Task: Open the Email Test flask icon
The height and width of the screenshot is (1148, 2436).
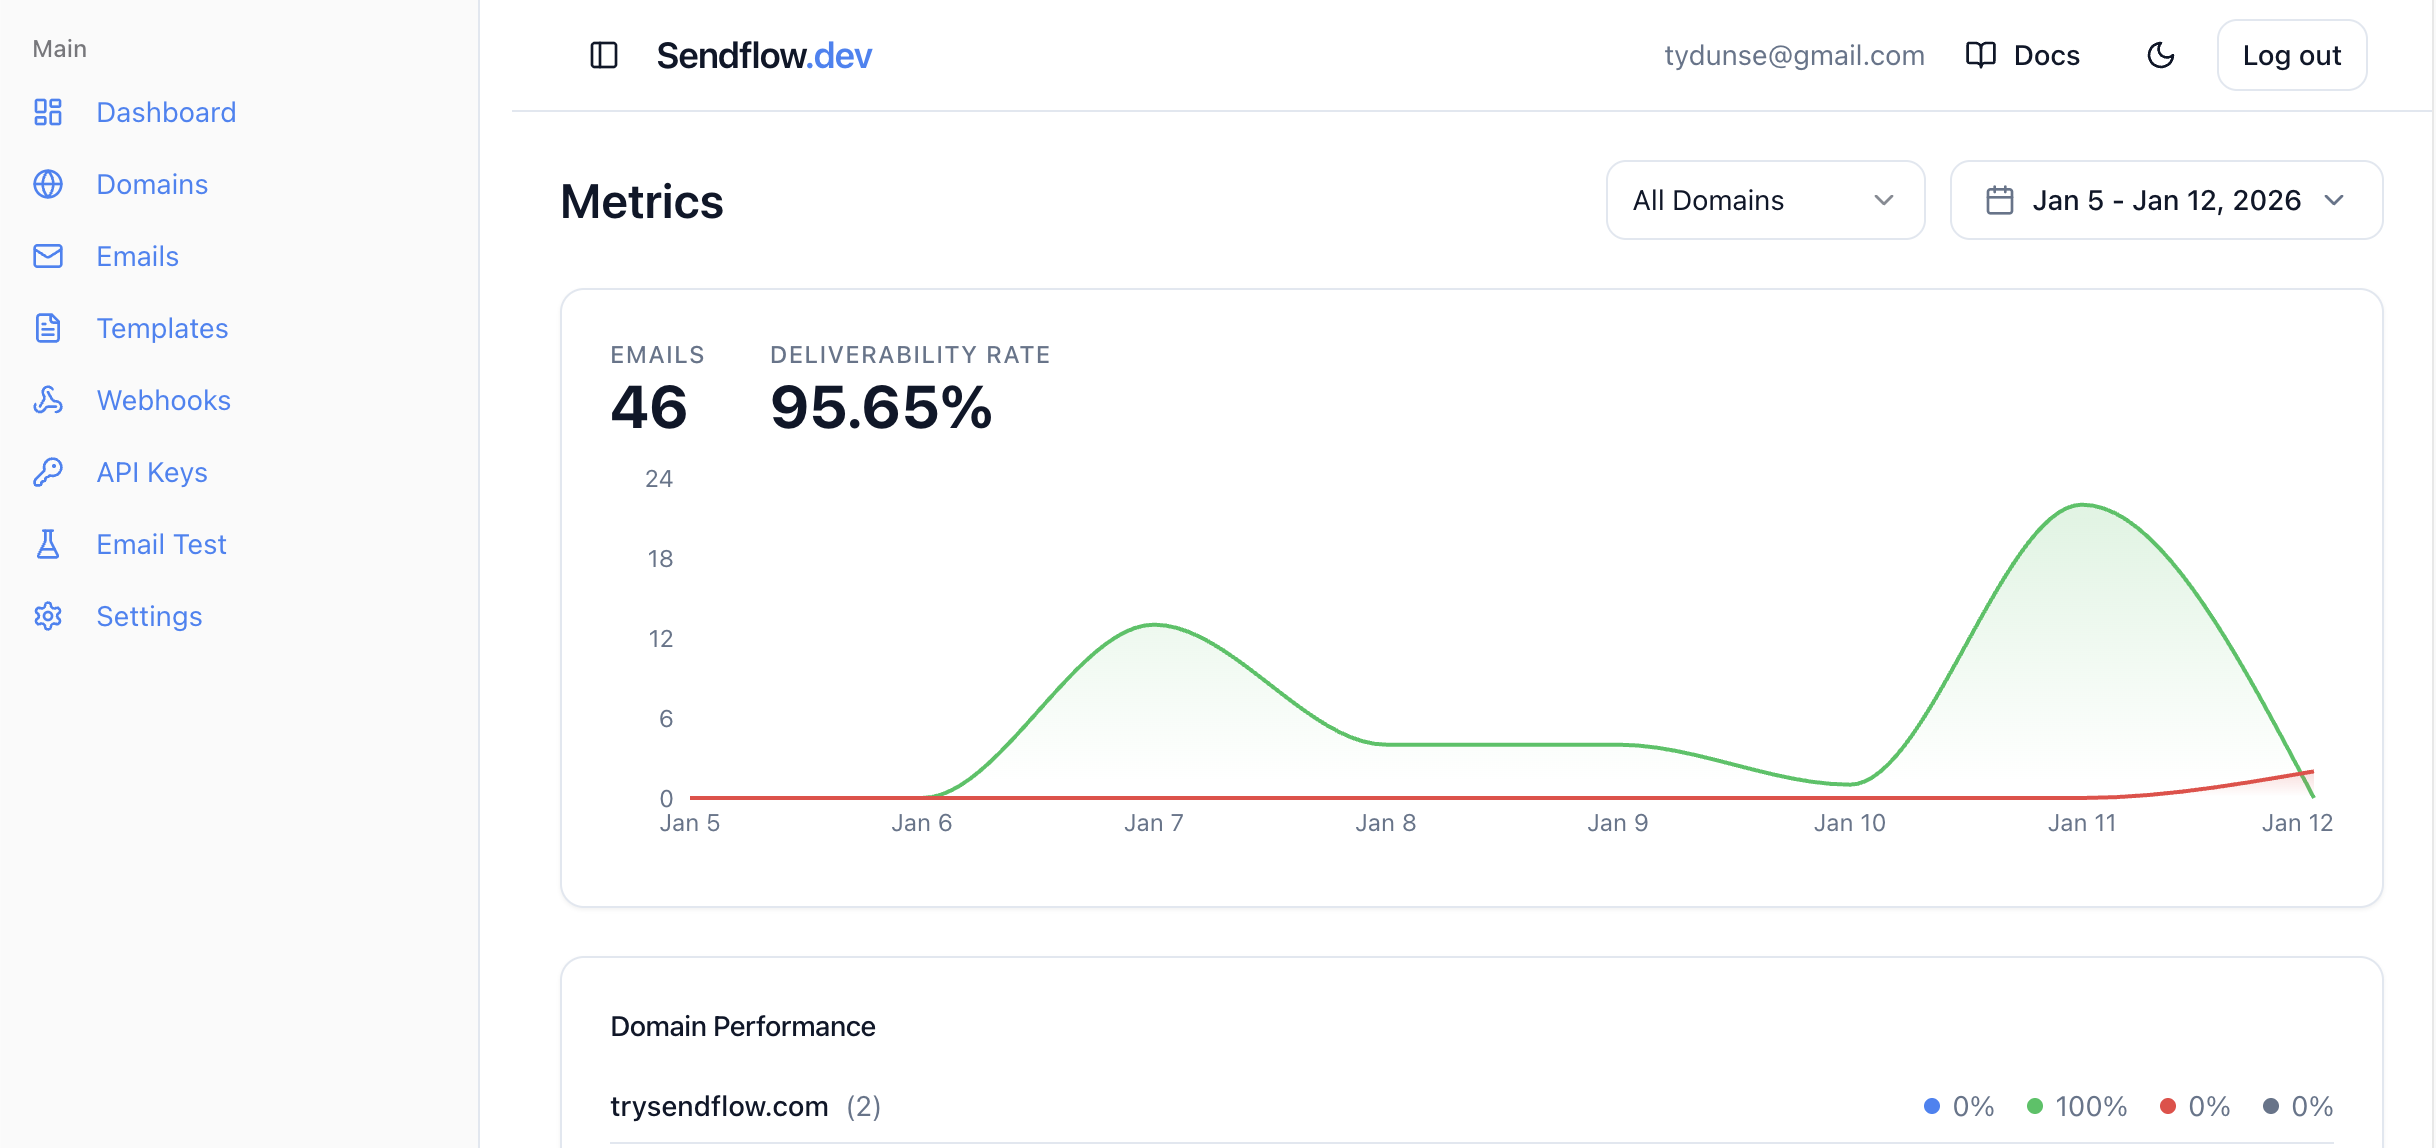Action: click(x=47, y=544)
